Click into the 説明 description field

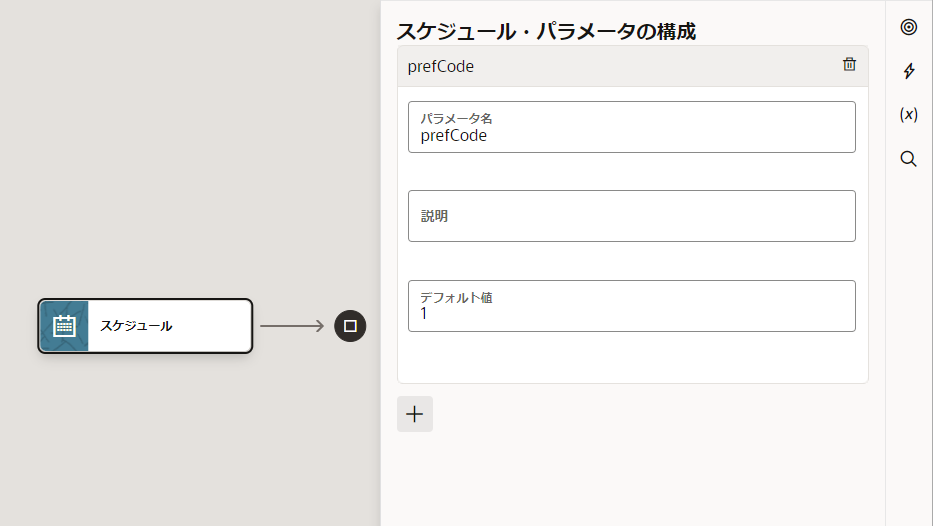pyautogui.click(x=631, y=216)
